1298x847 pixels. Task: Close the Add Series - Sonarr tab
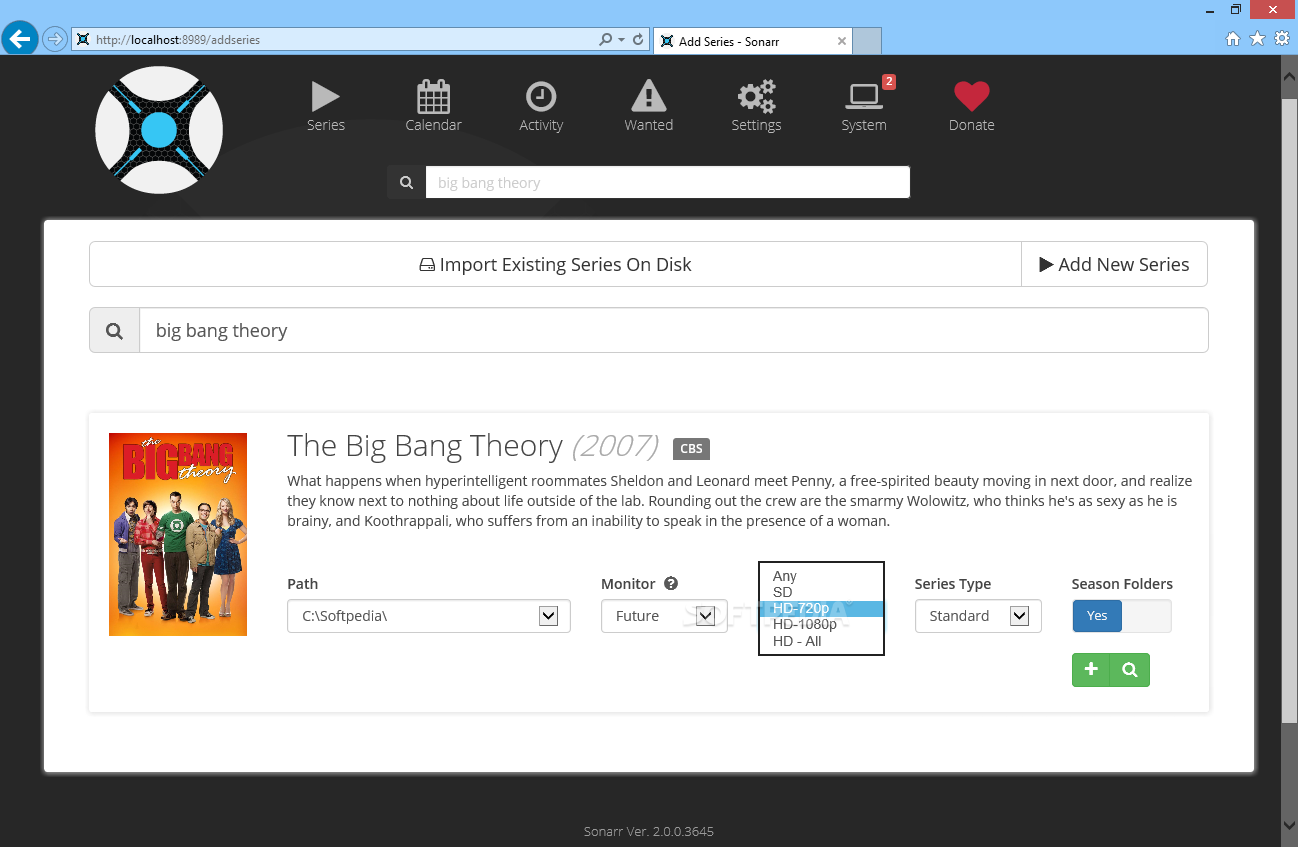tap(842, 41)
